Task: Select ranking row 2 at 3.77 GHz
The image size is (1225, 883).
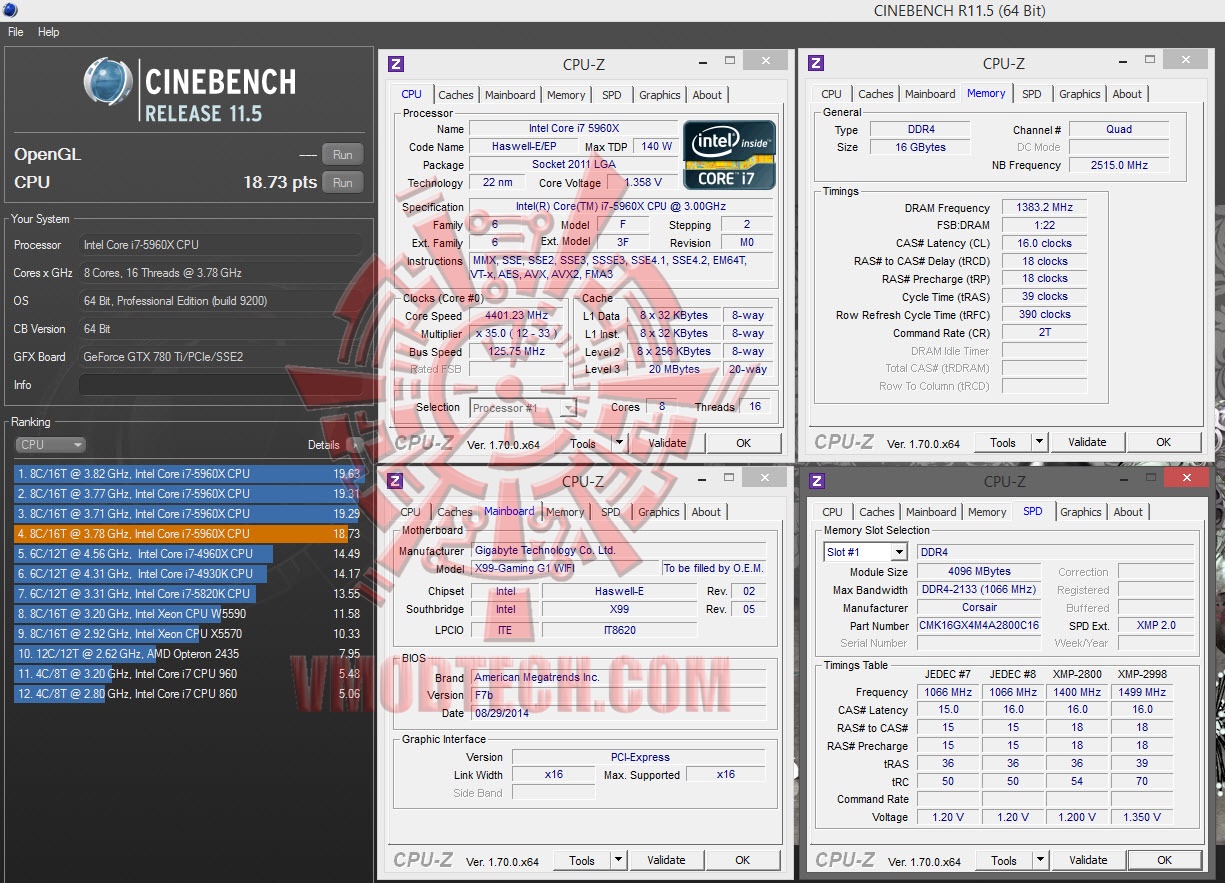Action: tap(188, 494)
